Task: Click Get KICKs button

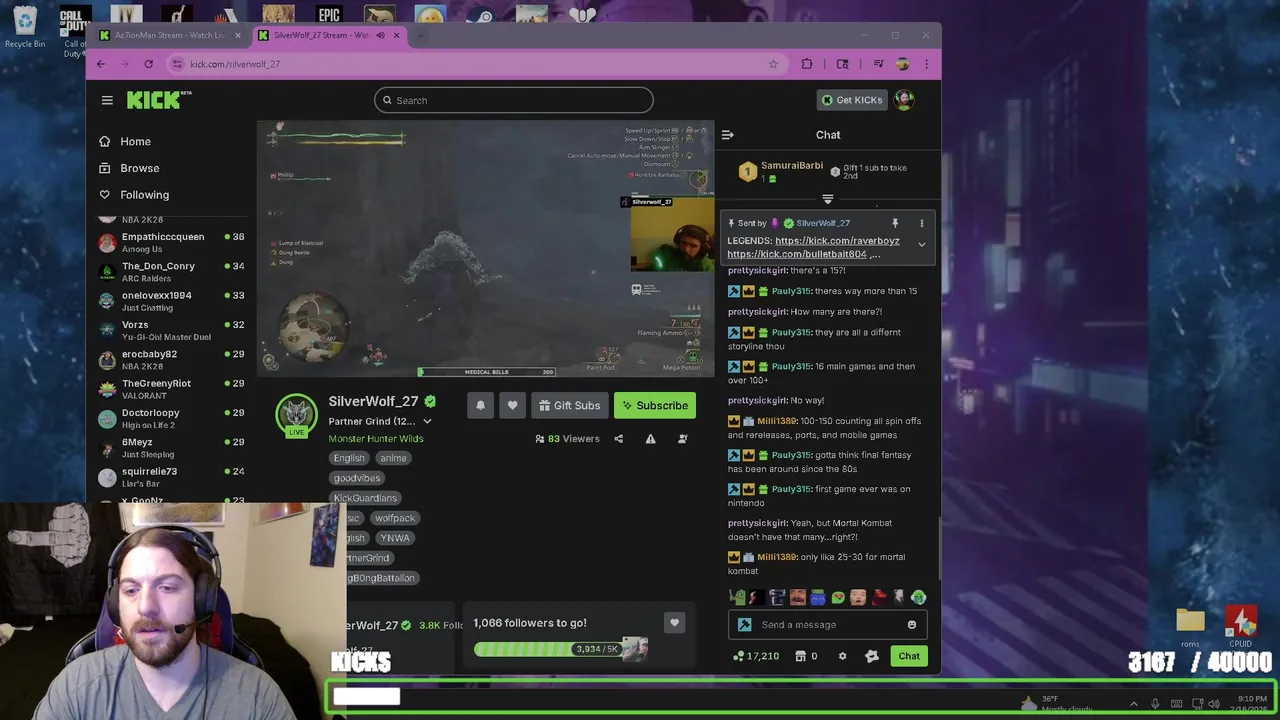Action: tap(852, 100)
